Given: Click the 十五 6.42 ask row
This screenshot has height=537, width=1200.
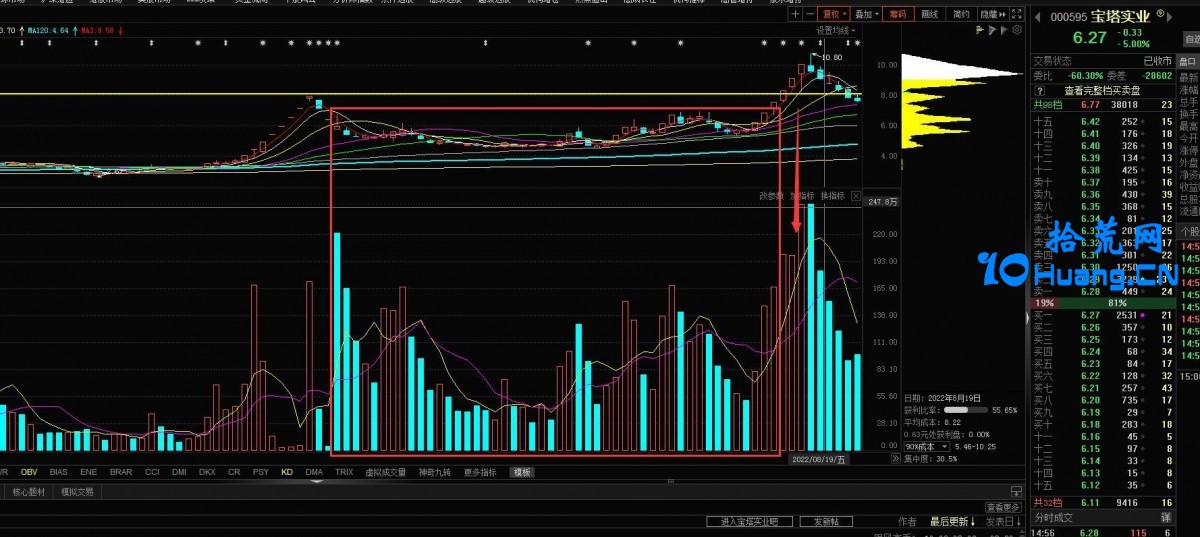Looking at the screenshot, I should 1103,121.
